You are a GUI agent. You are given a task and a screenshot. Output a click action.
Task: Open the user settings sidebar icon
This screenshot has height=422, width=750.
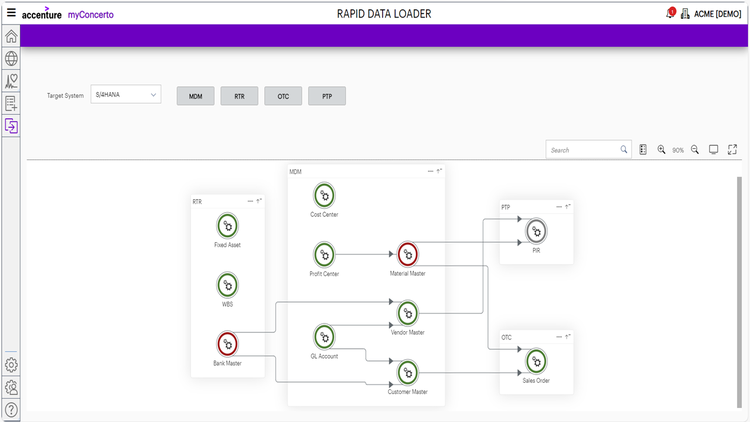coord(11,388)
